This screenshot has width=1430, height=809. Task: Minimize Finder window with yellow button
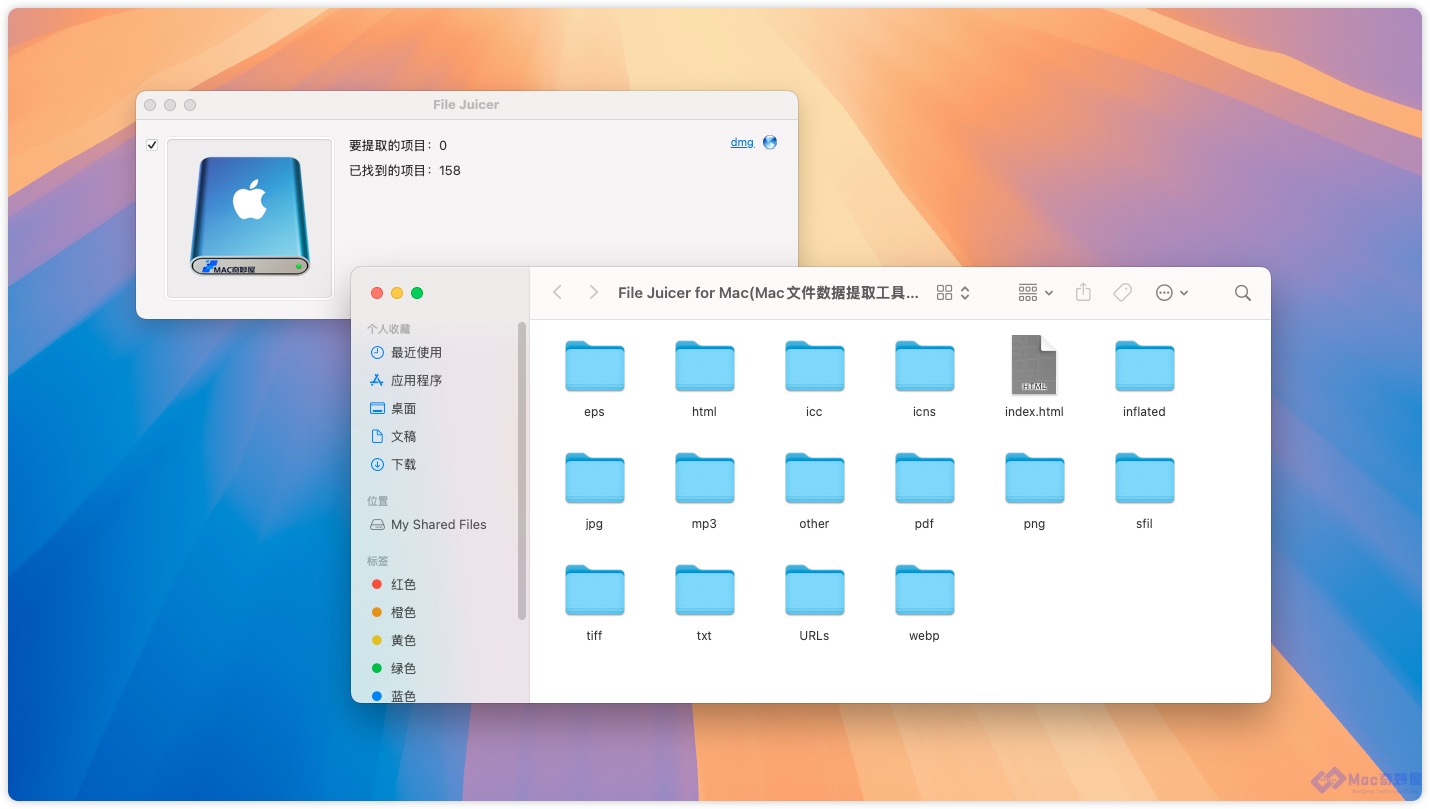click(397, 293)
